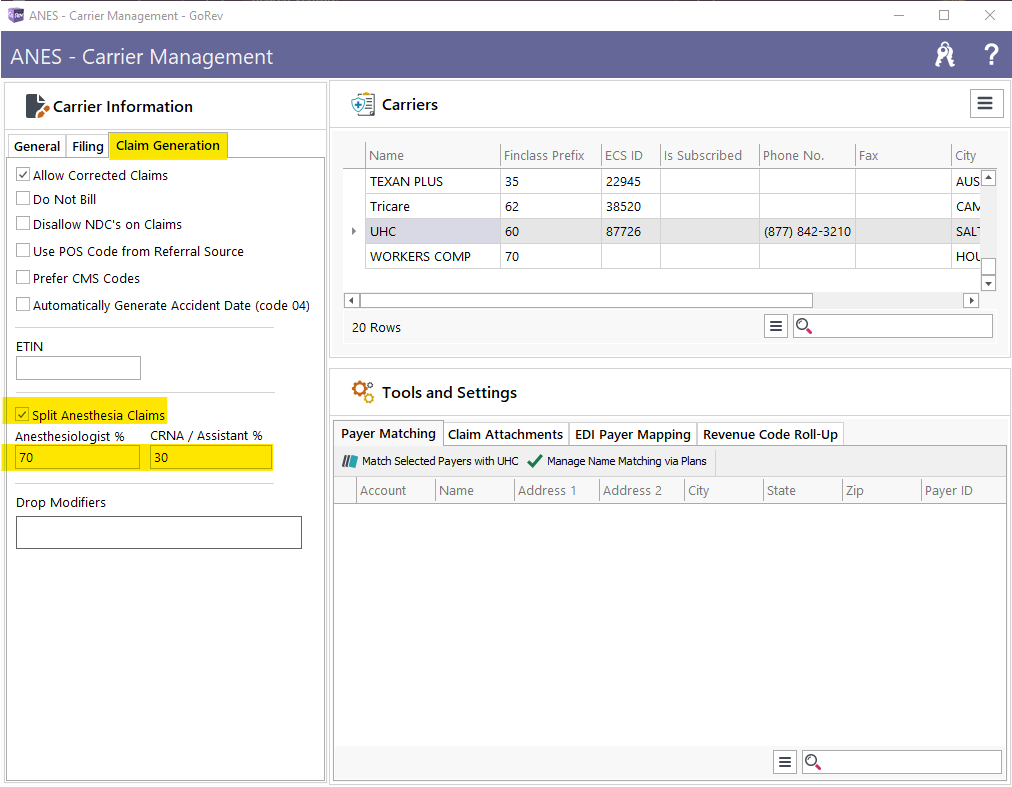Open the Carriers panel hamburger menu
This screenshot has height=787, width=1012.
[985, 103]
